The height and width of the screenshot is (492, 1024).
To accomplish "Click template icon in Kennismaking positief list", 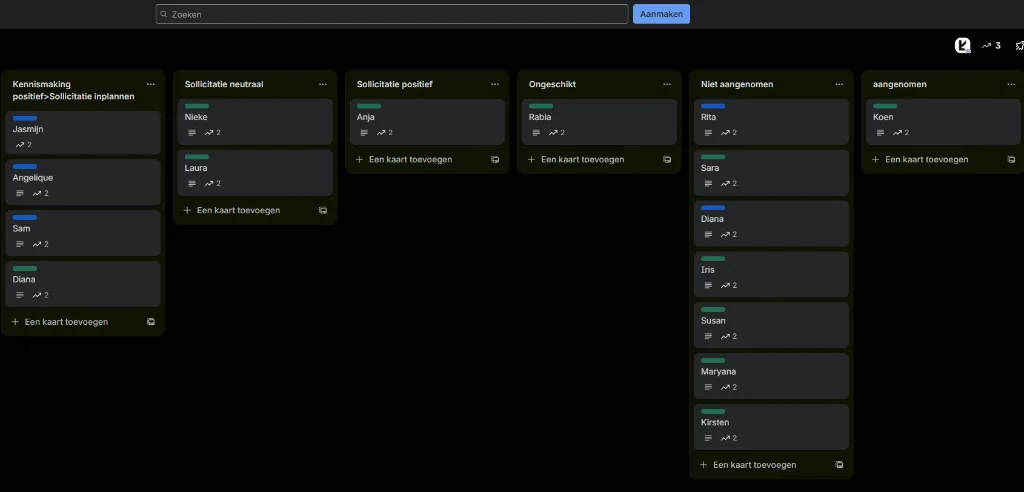I will tap(151, 322).
